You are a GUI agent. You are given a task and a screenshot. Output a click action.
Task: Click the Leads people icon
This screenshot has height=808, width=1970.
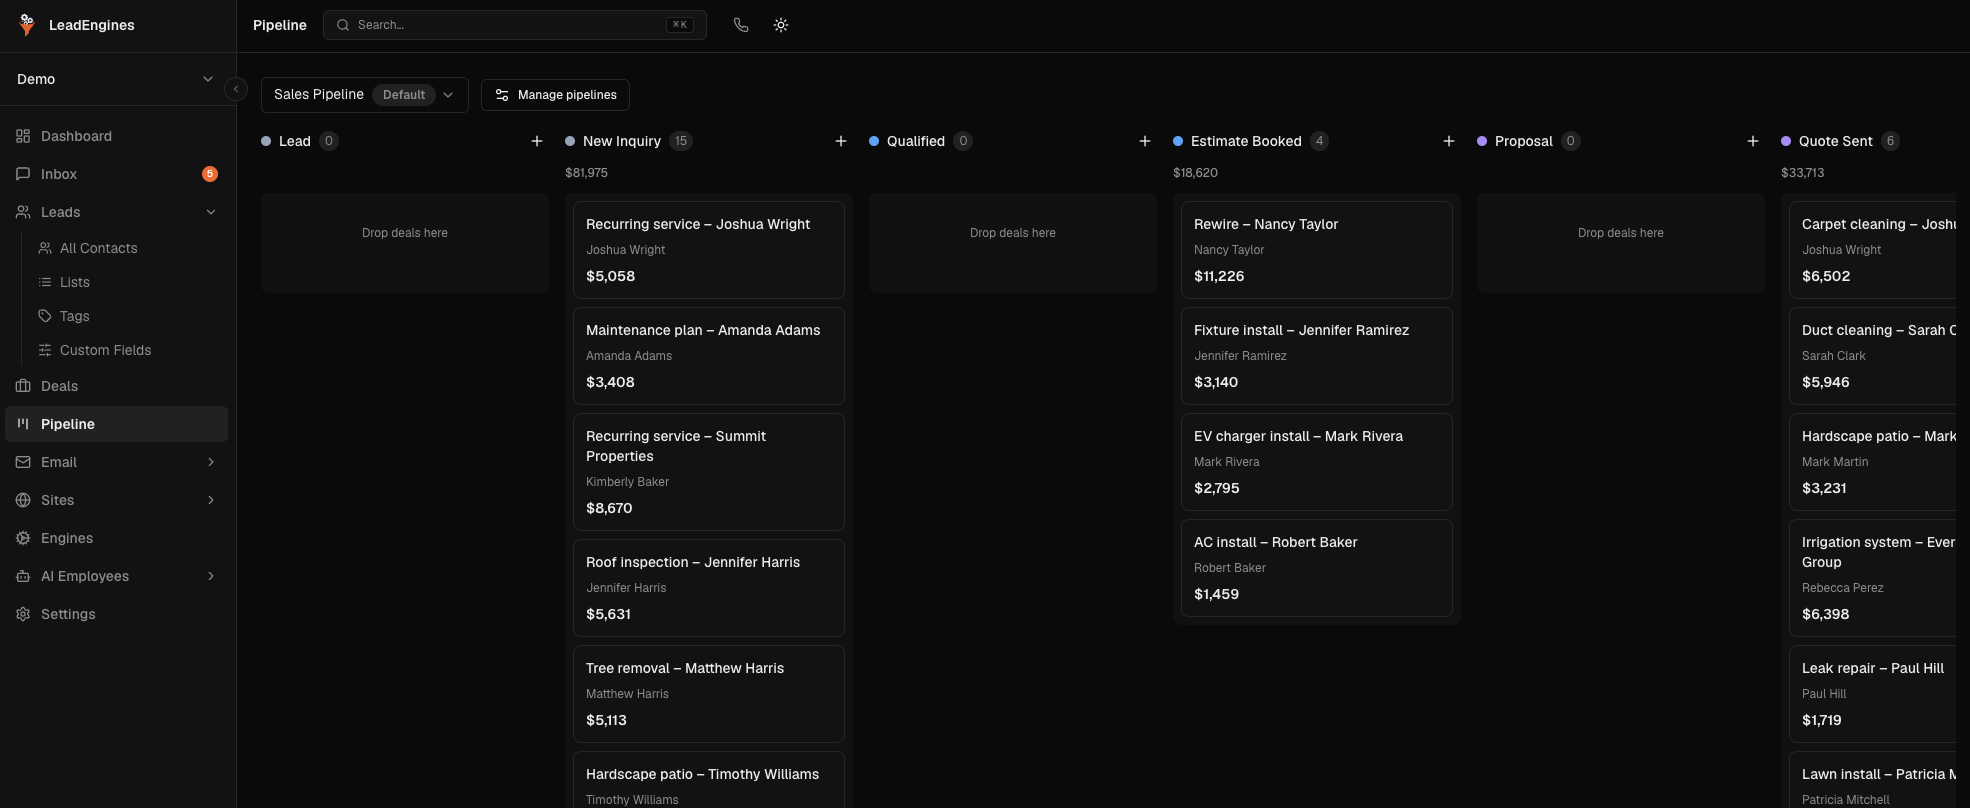23,212
